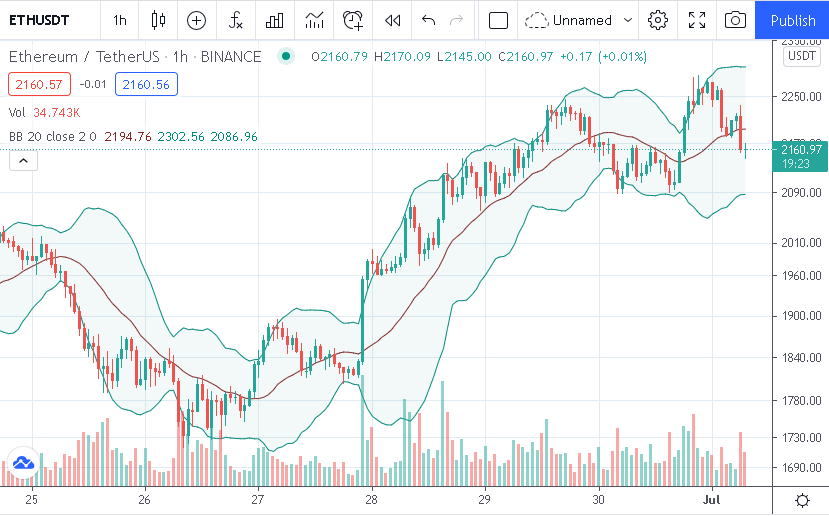Click the green market status dot
This screenshot has width=829, height=516.
tap(287, 56)
